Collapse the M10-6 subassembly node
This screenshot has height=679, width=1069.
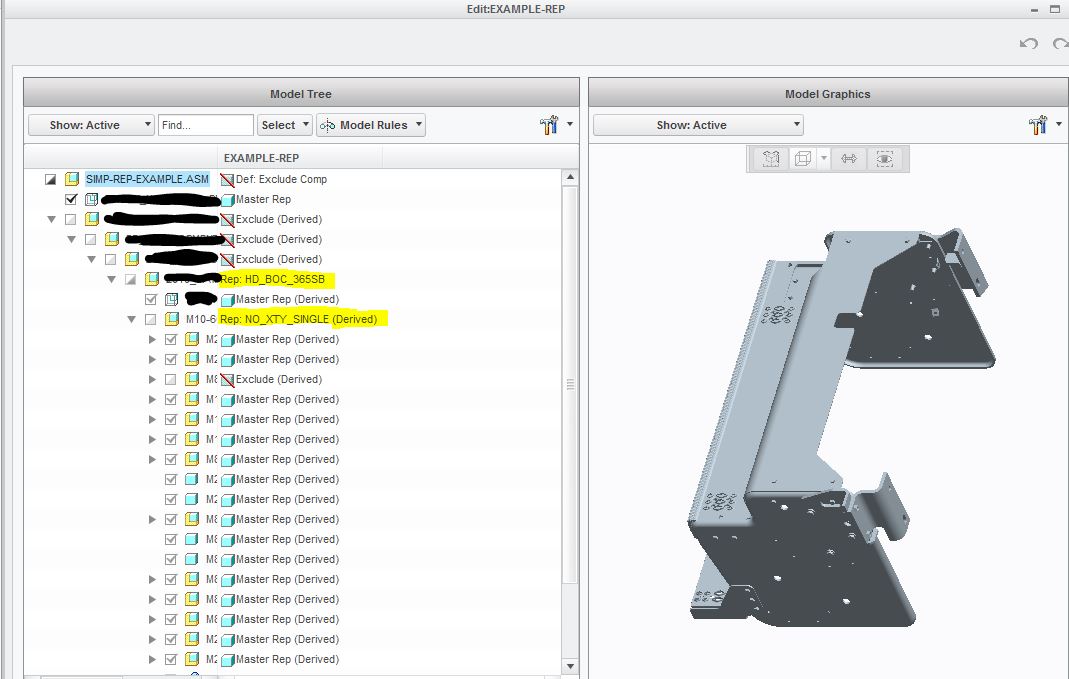132,319
